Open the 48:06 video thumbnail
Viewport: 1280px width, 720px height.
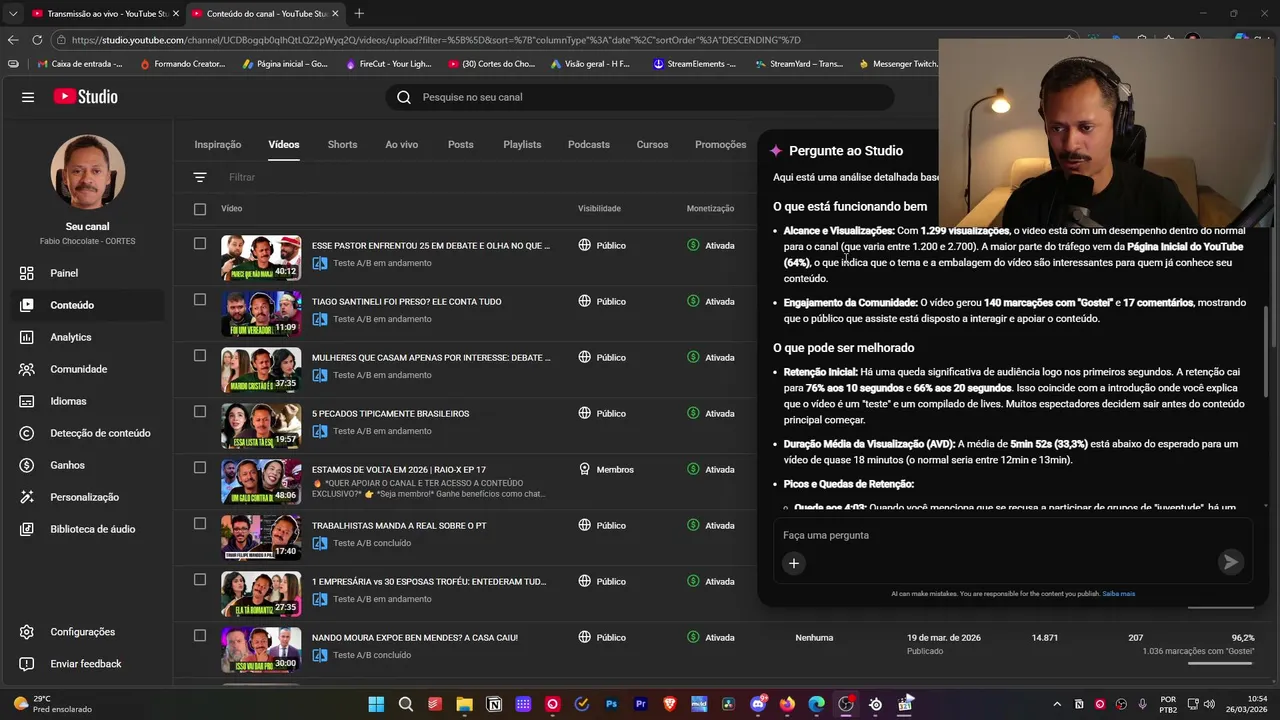(261, 482)
